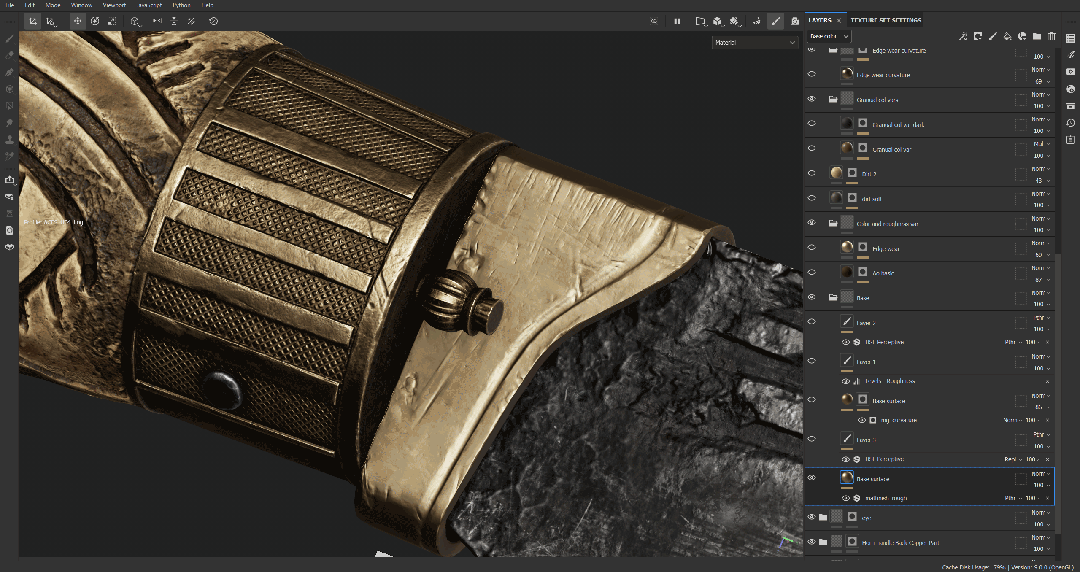Open the Base color channel dropdown in Layers
1080x572 pixels.
coord(829,36)
